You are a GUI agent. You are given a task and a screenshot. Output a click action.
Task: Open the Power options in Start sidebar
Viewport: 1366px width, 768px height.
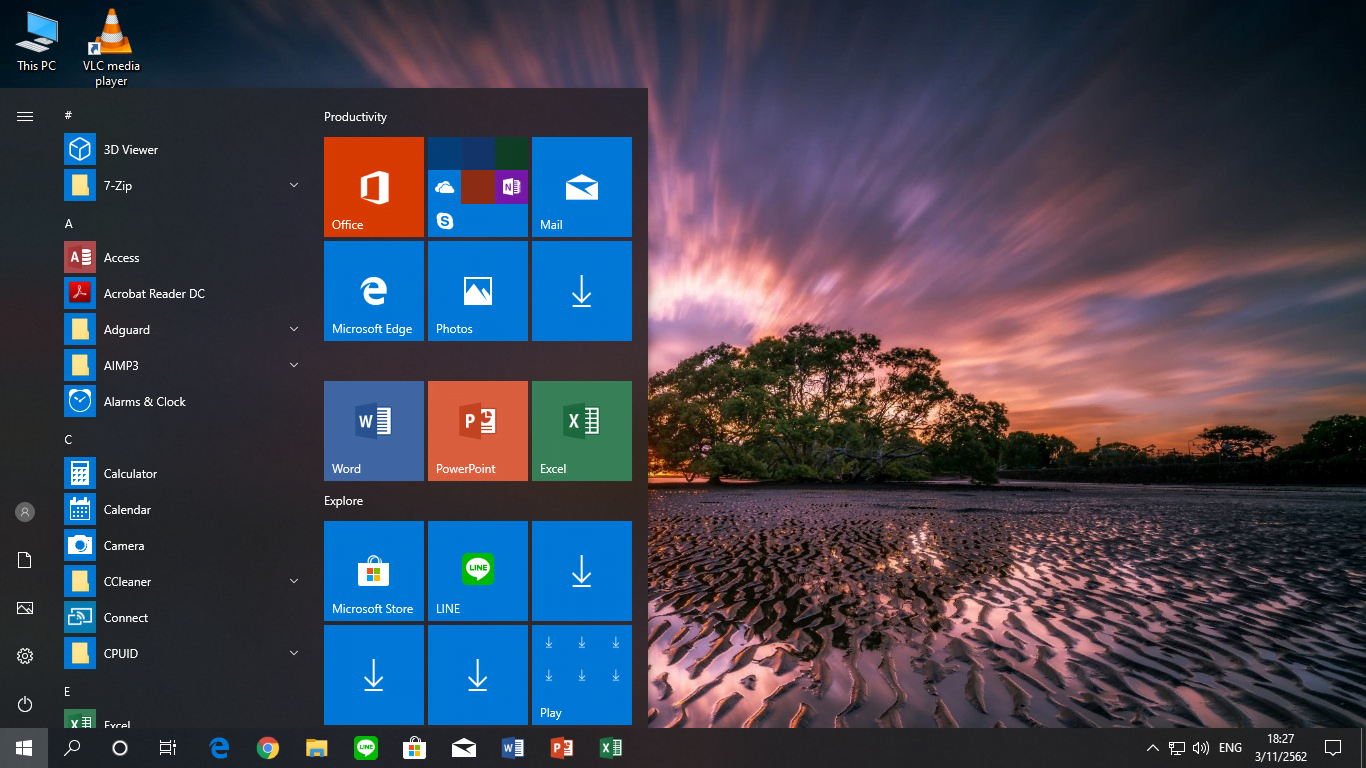coord(25,704)
